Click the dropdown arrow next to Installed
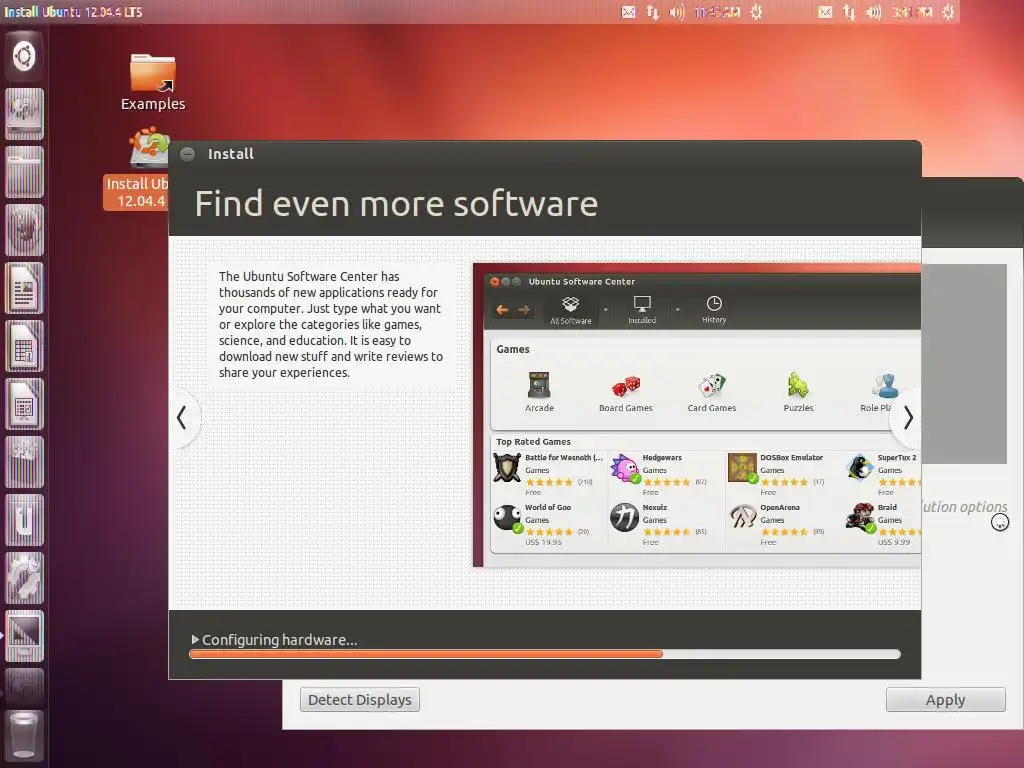 point(677,310)
